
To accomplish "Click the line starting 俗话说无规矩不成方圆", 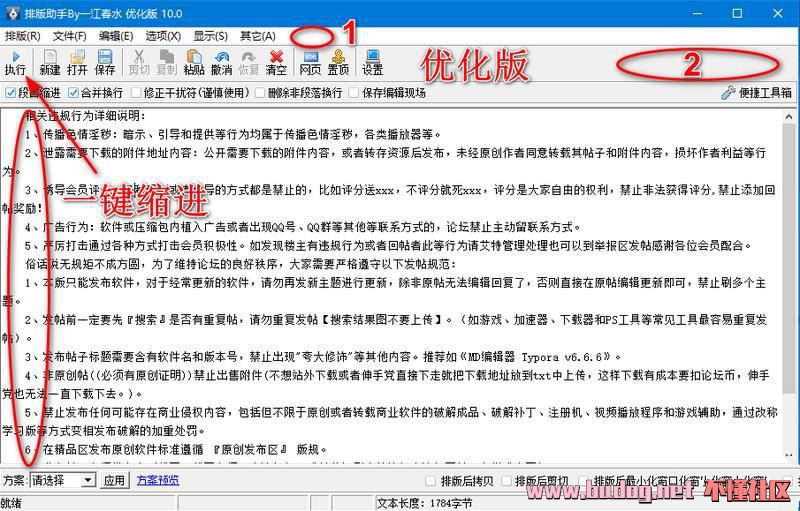I will point(240,264).
